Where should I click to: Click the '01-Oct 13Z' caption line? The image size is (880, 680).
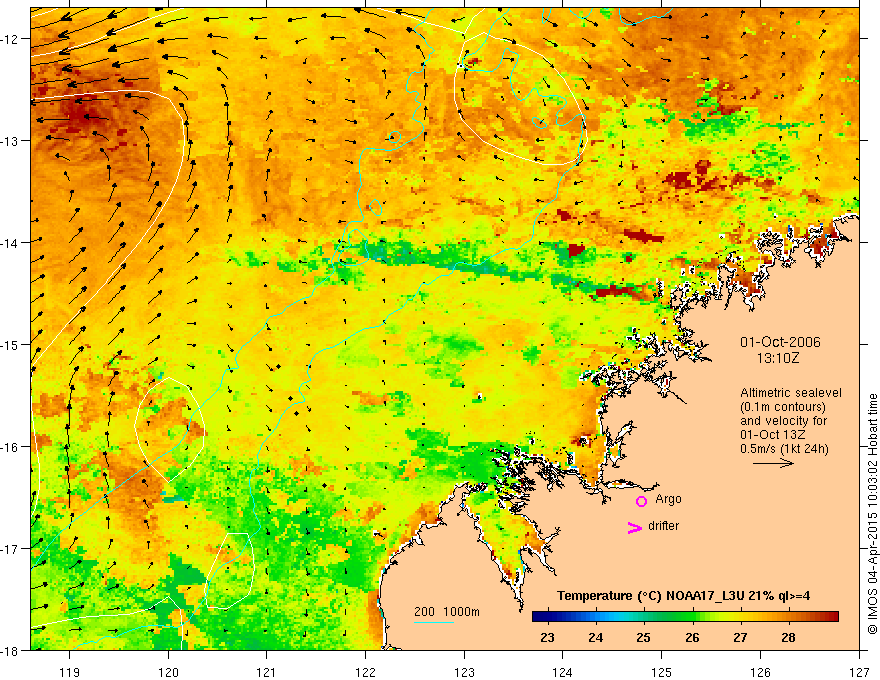click(x=772, y=435)
